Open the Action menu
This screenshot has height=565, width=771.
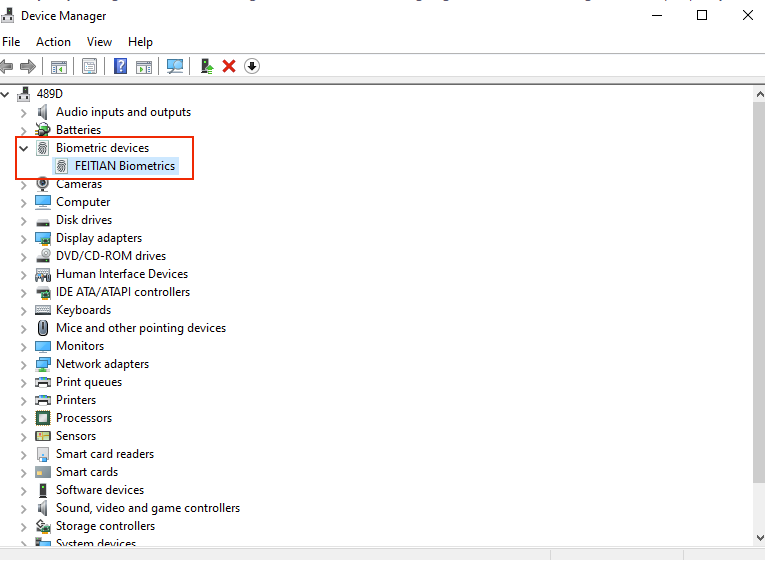coord(53,42)
